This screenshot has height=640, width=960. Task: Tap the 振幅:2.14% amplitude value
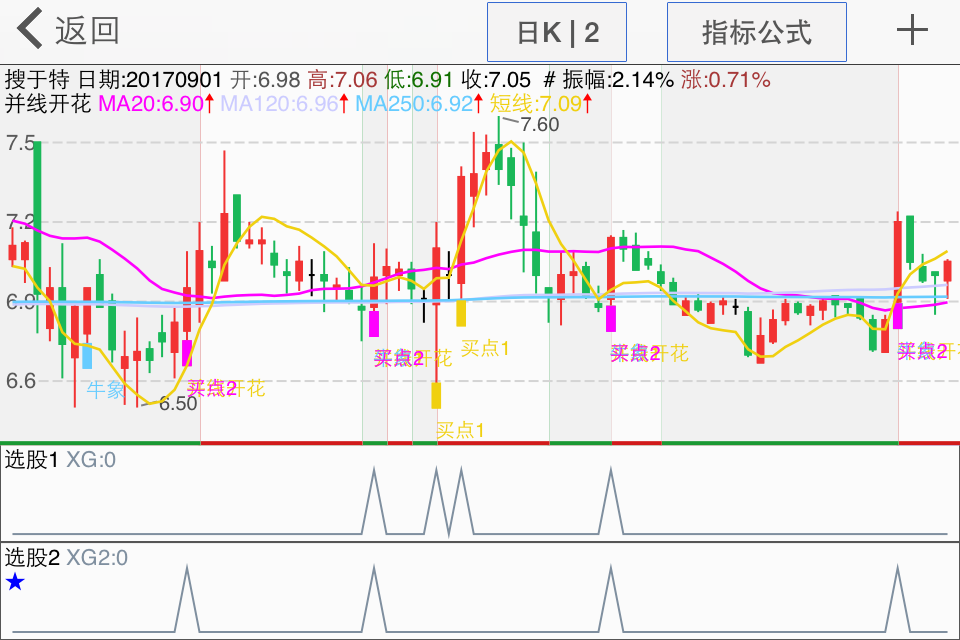(x=618, y=80)
